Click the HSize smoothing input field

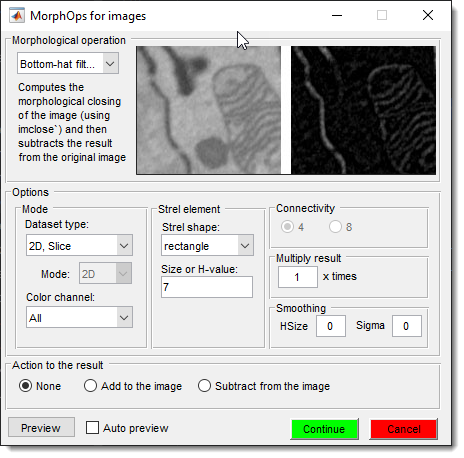[331, 326]
